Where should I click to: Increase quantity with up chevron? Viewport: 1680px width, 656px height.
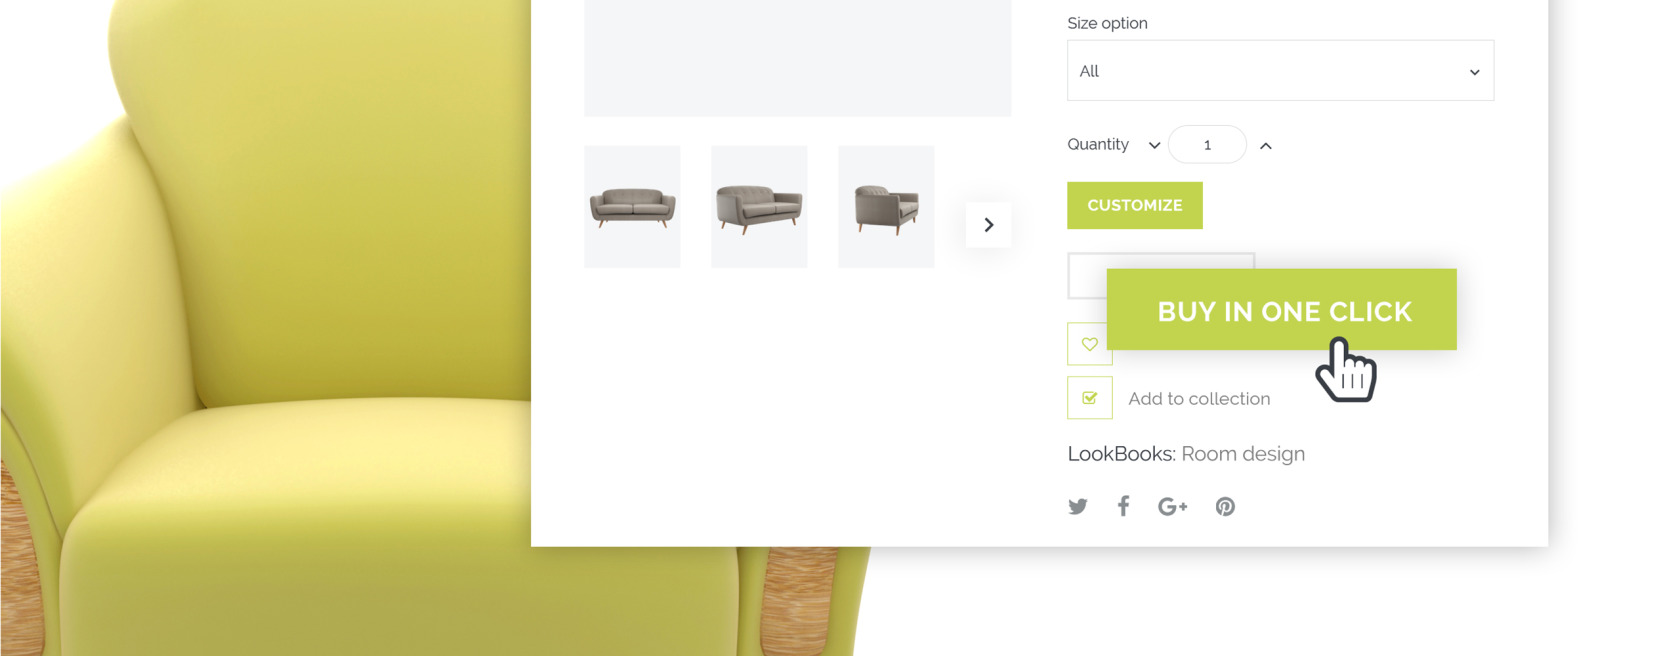pos(1265,145)
